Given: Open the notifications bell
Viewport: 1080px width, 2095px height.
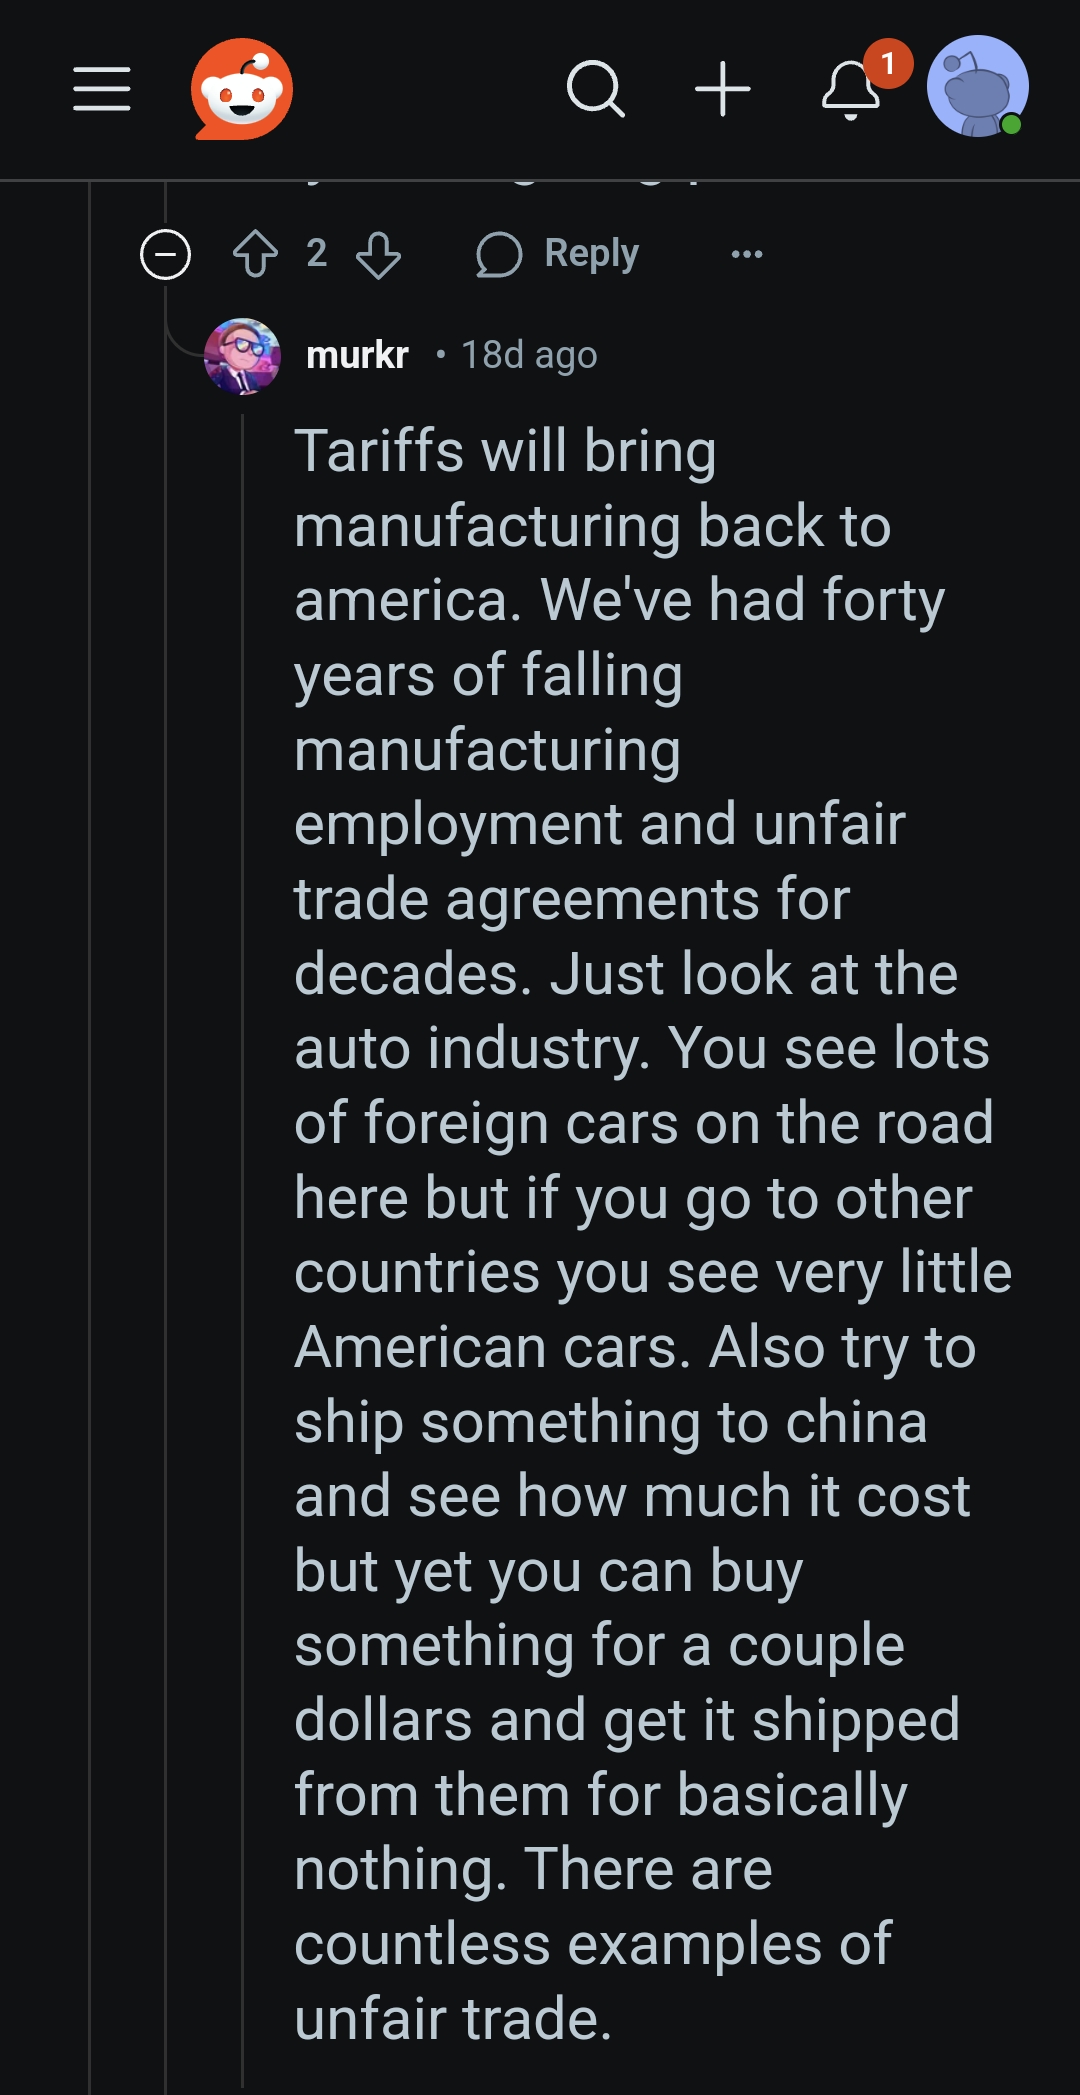Looking at the screenshot, I should [x=849, y=92].
